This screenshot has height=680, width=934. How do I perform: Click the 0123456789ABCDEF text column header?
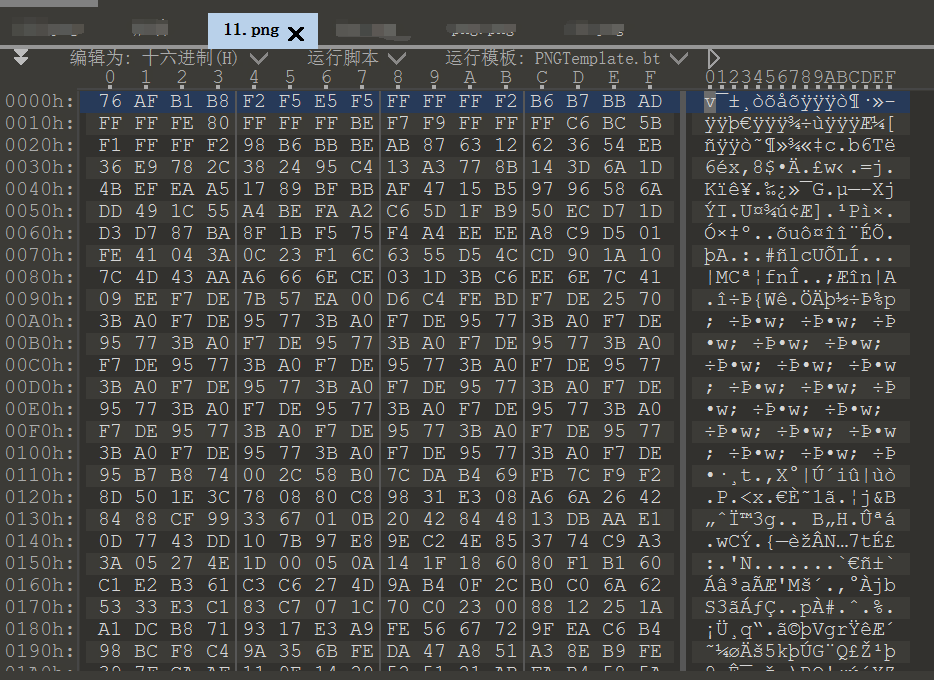tap(801, 78)
